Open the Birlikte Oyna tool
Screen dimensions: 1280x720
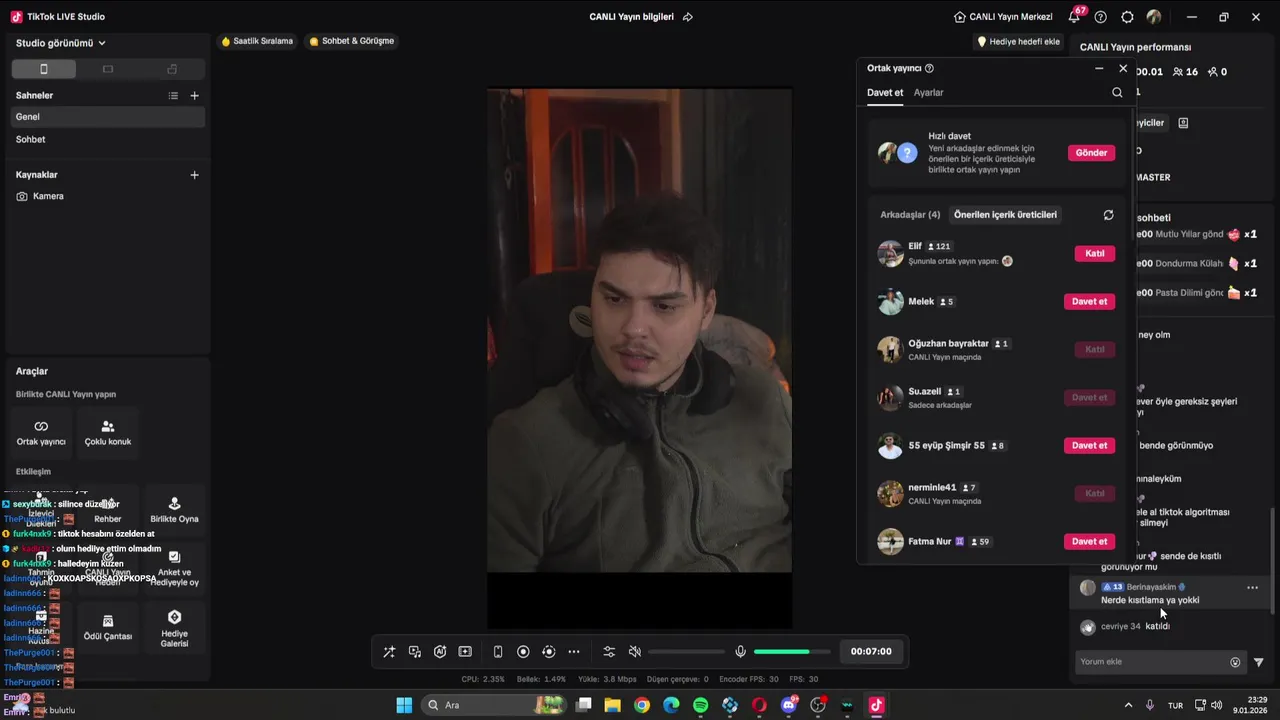[174, 510]
